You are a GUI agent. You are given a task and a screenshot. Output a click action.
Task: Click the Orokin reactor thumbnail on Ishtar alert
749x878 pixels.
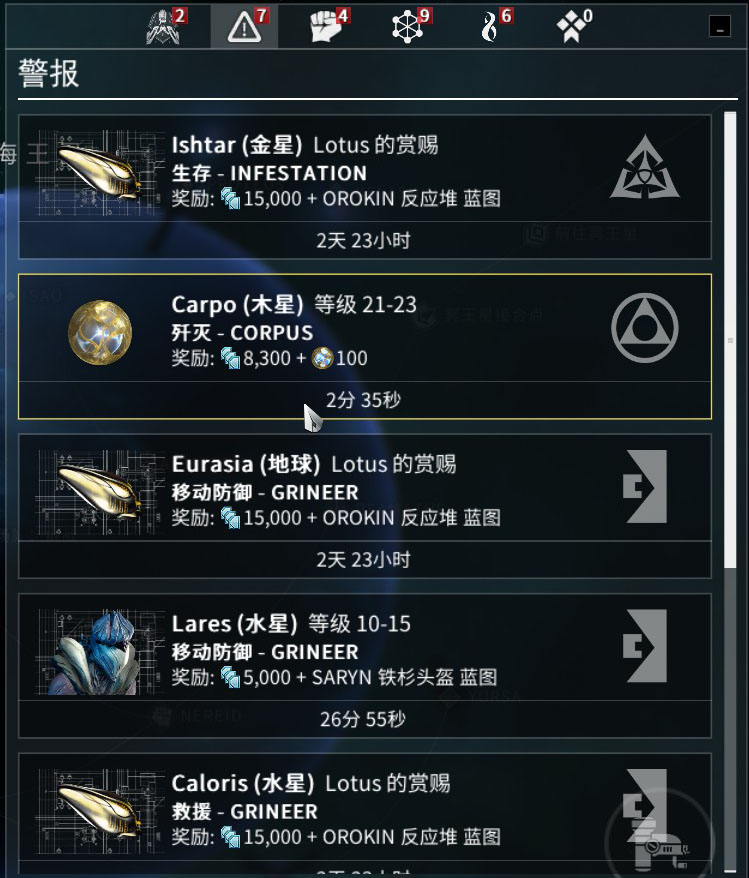pyautogui.click(x=96, y=173)
